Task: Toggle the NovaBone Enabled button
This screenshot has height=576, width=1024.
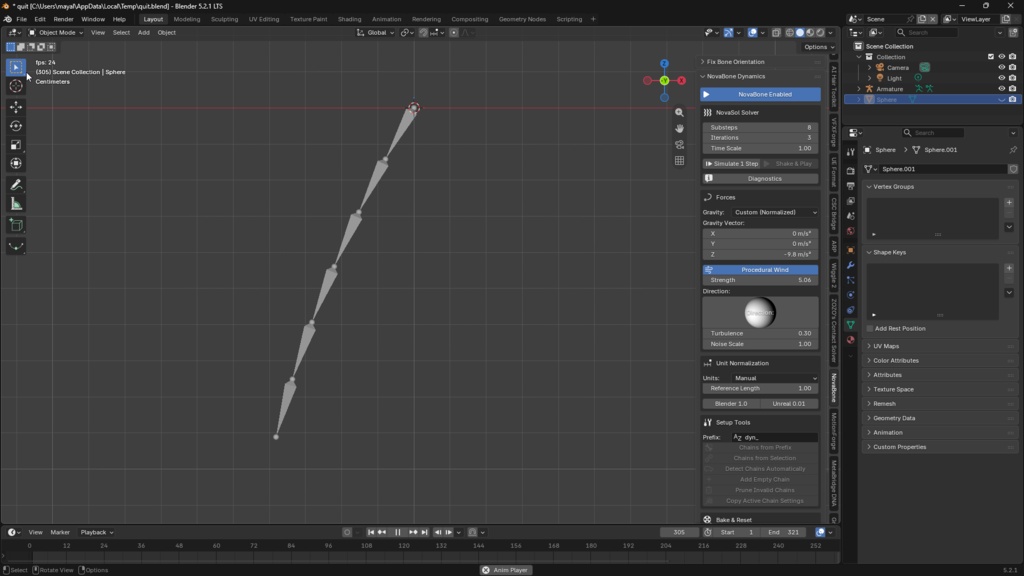Action: pos(760,94)
